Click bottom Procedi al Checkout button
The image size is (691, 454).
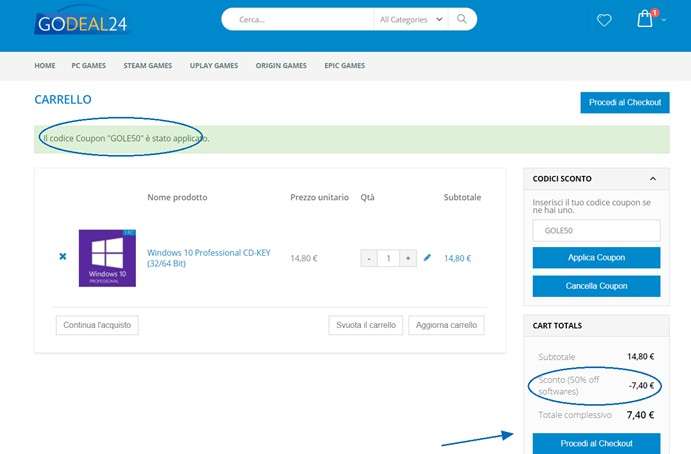click(596, 443)
